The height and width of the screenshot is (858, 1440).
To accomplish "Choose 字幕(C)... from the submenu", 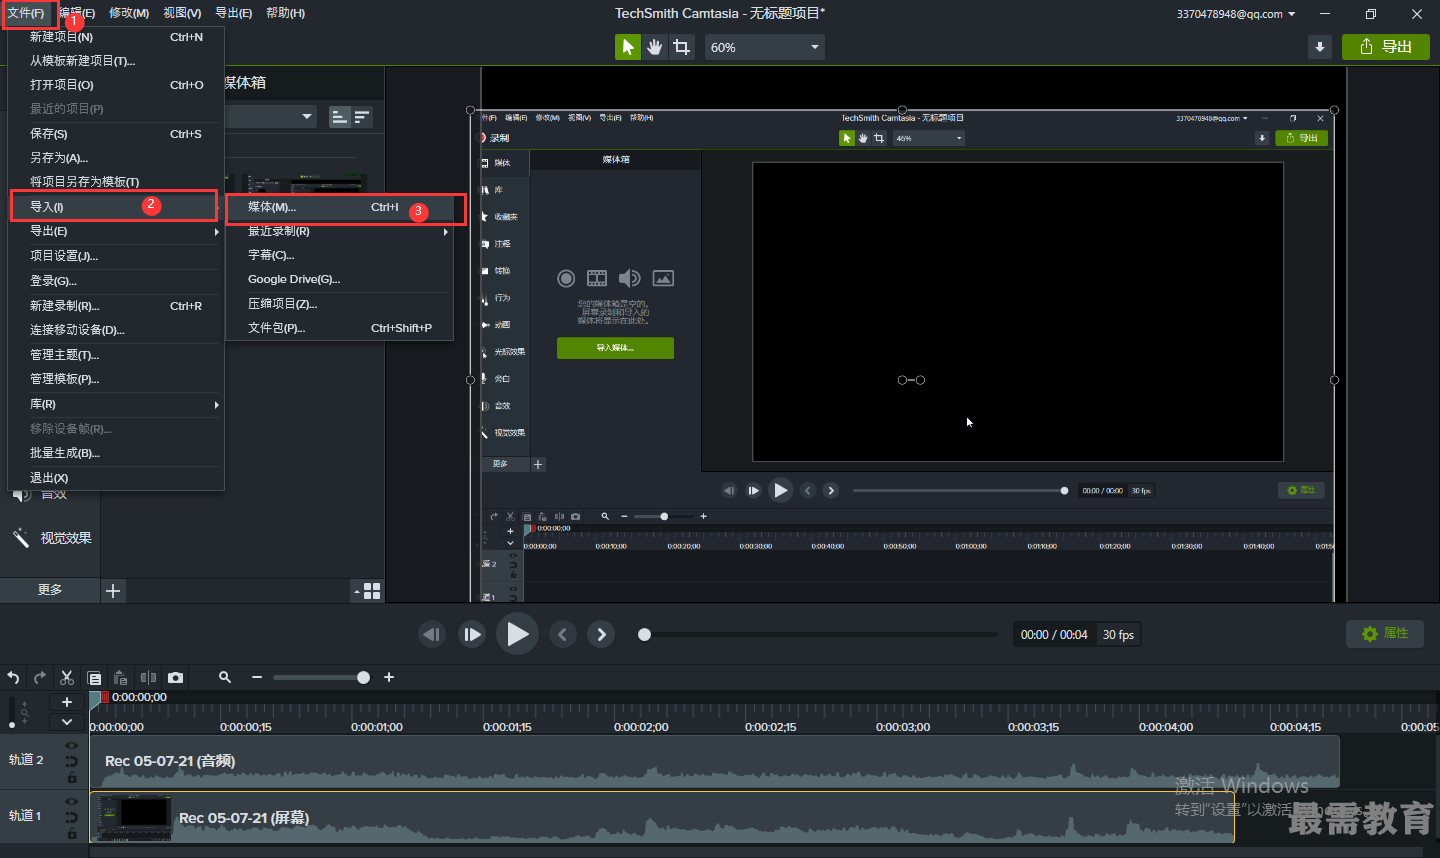I will (x=340, y=255).
